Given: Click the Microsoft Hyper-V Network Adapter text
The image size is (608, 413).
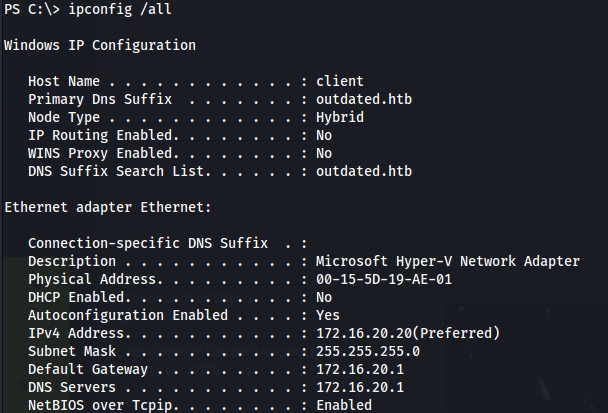Looking at the screenshot, I should pyautogui.click(x=447, y=261).
